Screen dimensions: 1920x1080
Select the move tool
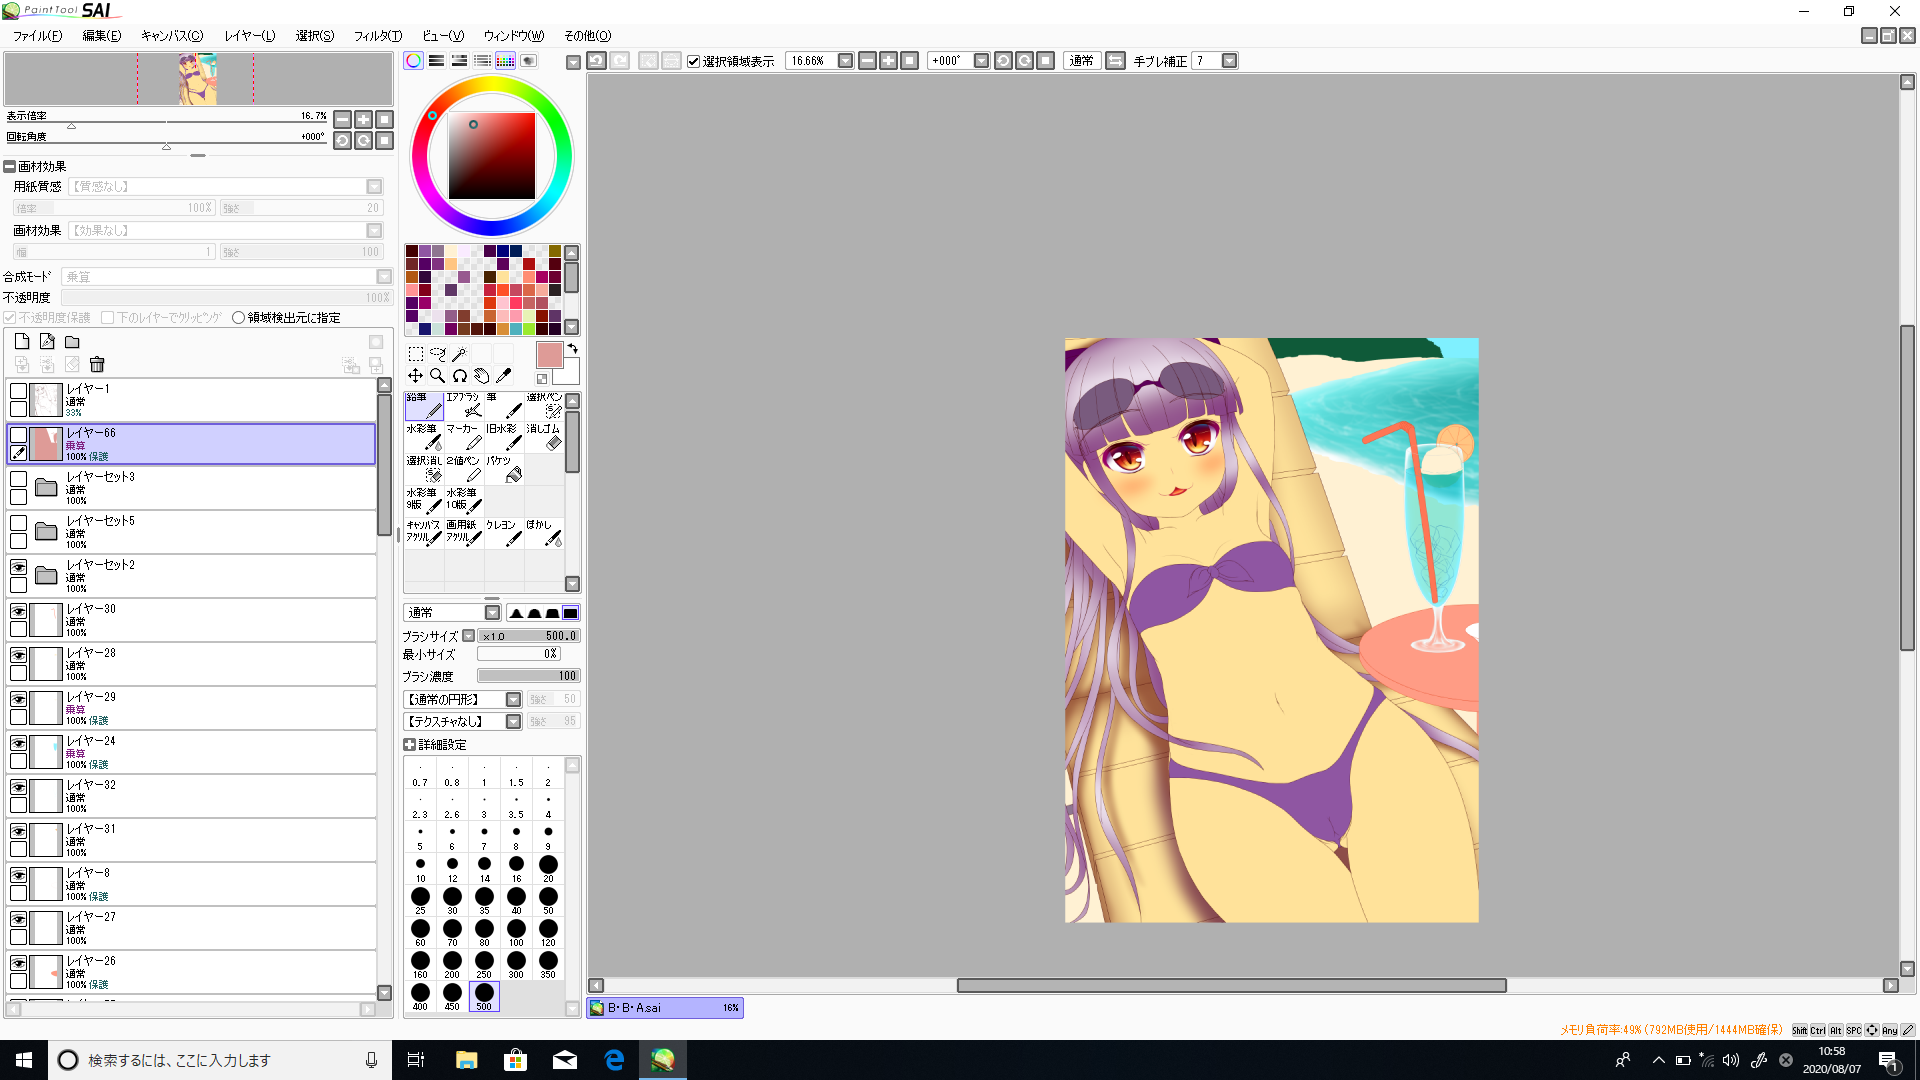click(x=416, y=376)
